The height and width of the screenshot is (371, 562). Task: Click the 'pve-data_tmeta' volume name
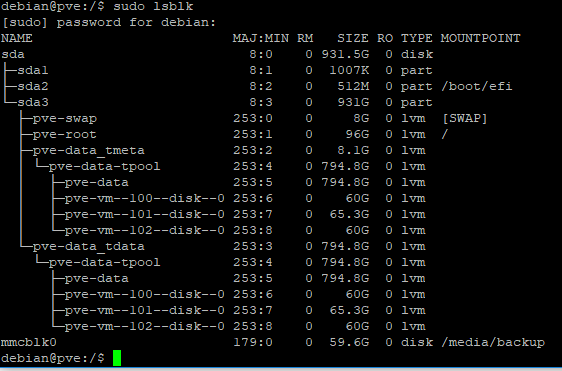pos(89,151)
